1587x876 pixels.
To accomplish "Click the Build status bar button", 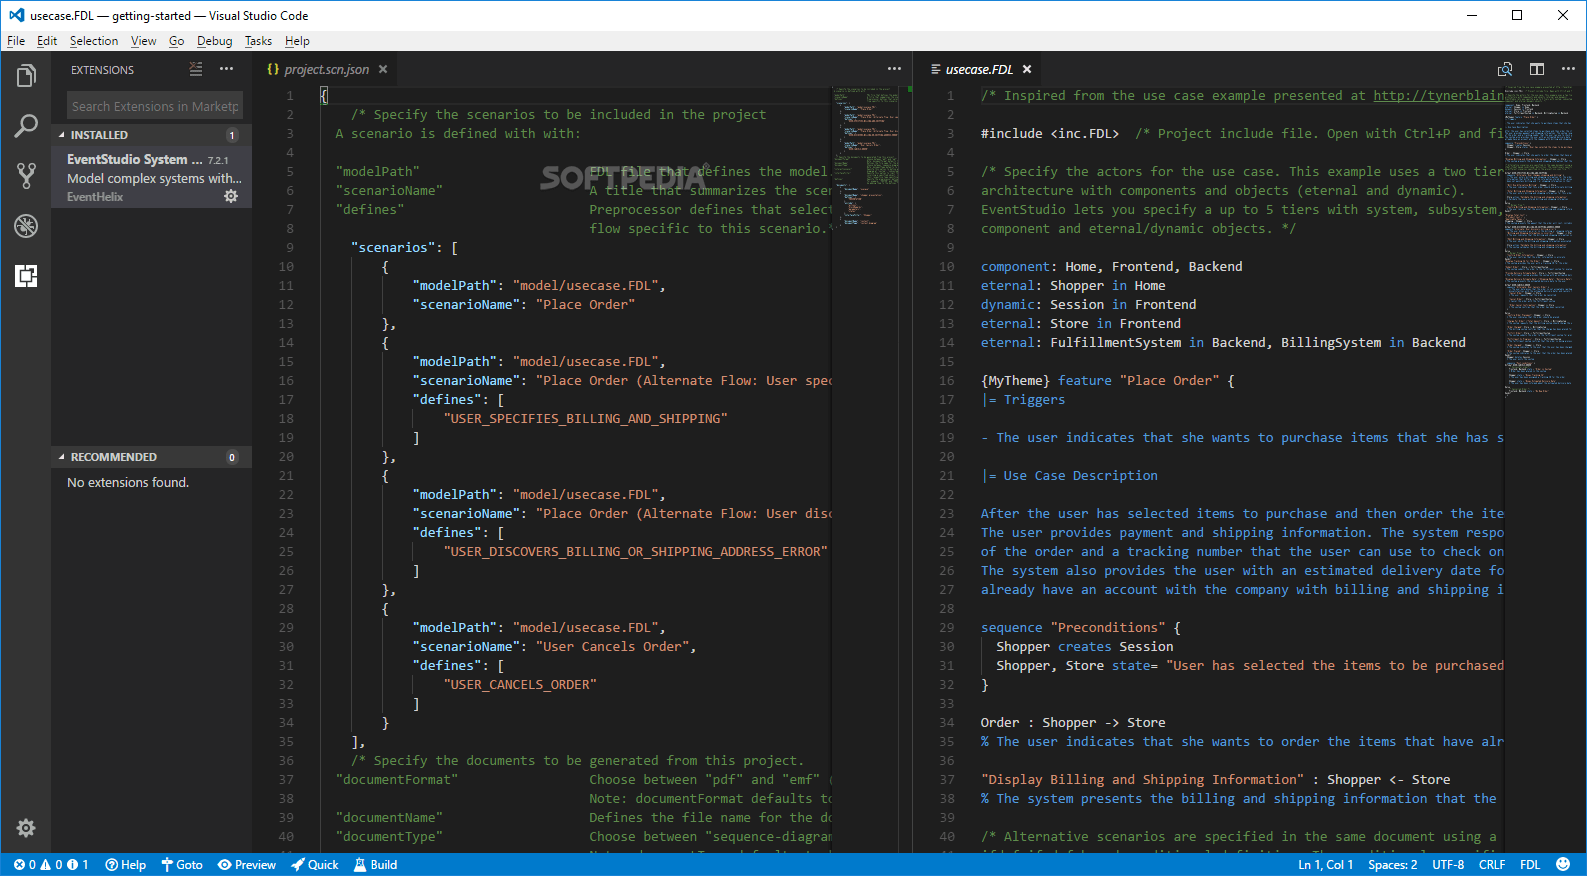I will click(x=376, y=865).
